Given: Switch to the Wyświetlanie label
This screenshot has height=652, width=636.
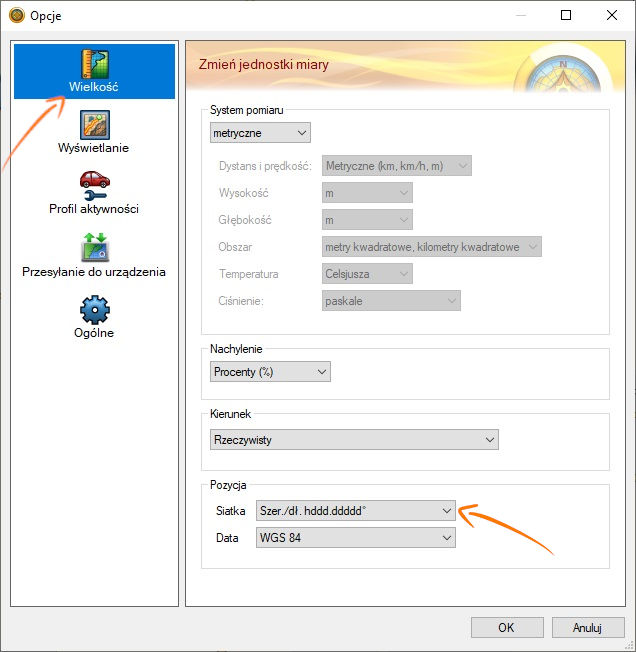Looking at the screenshot, I should tap(94, 148).
